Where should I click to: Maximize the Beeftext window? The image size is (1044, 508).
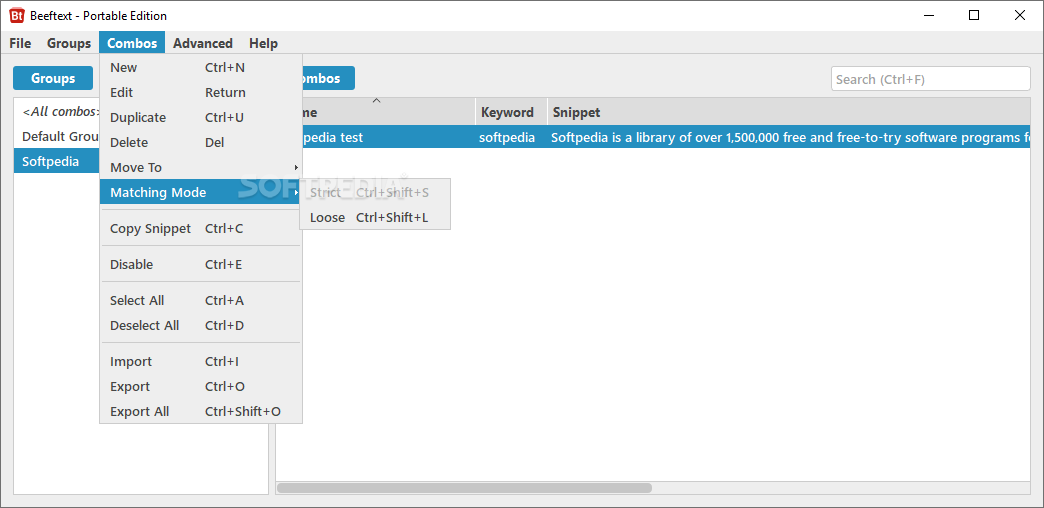[x=974, y=15]
